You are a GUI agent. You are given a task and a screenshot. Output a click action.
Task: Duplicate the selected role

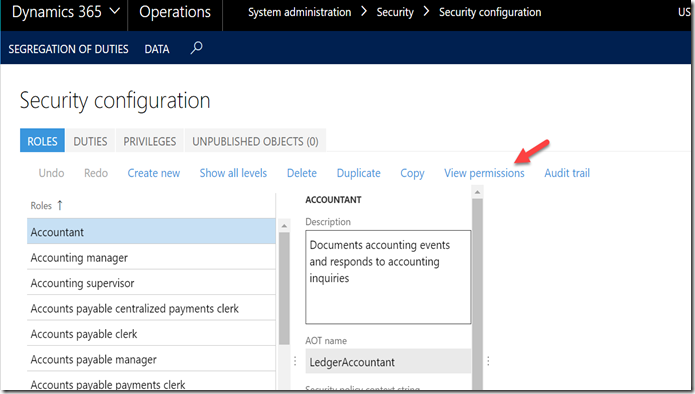[x=359, y=173]
